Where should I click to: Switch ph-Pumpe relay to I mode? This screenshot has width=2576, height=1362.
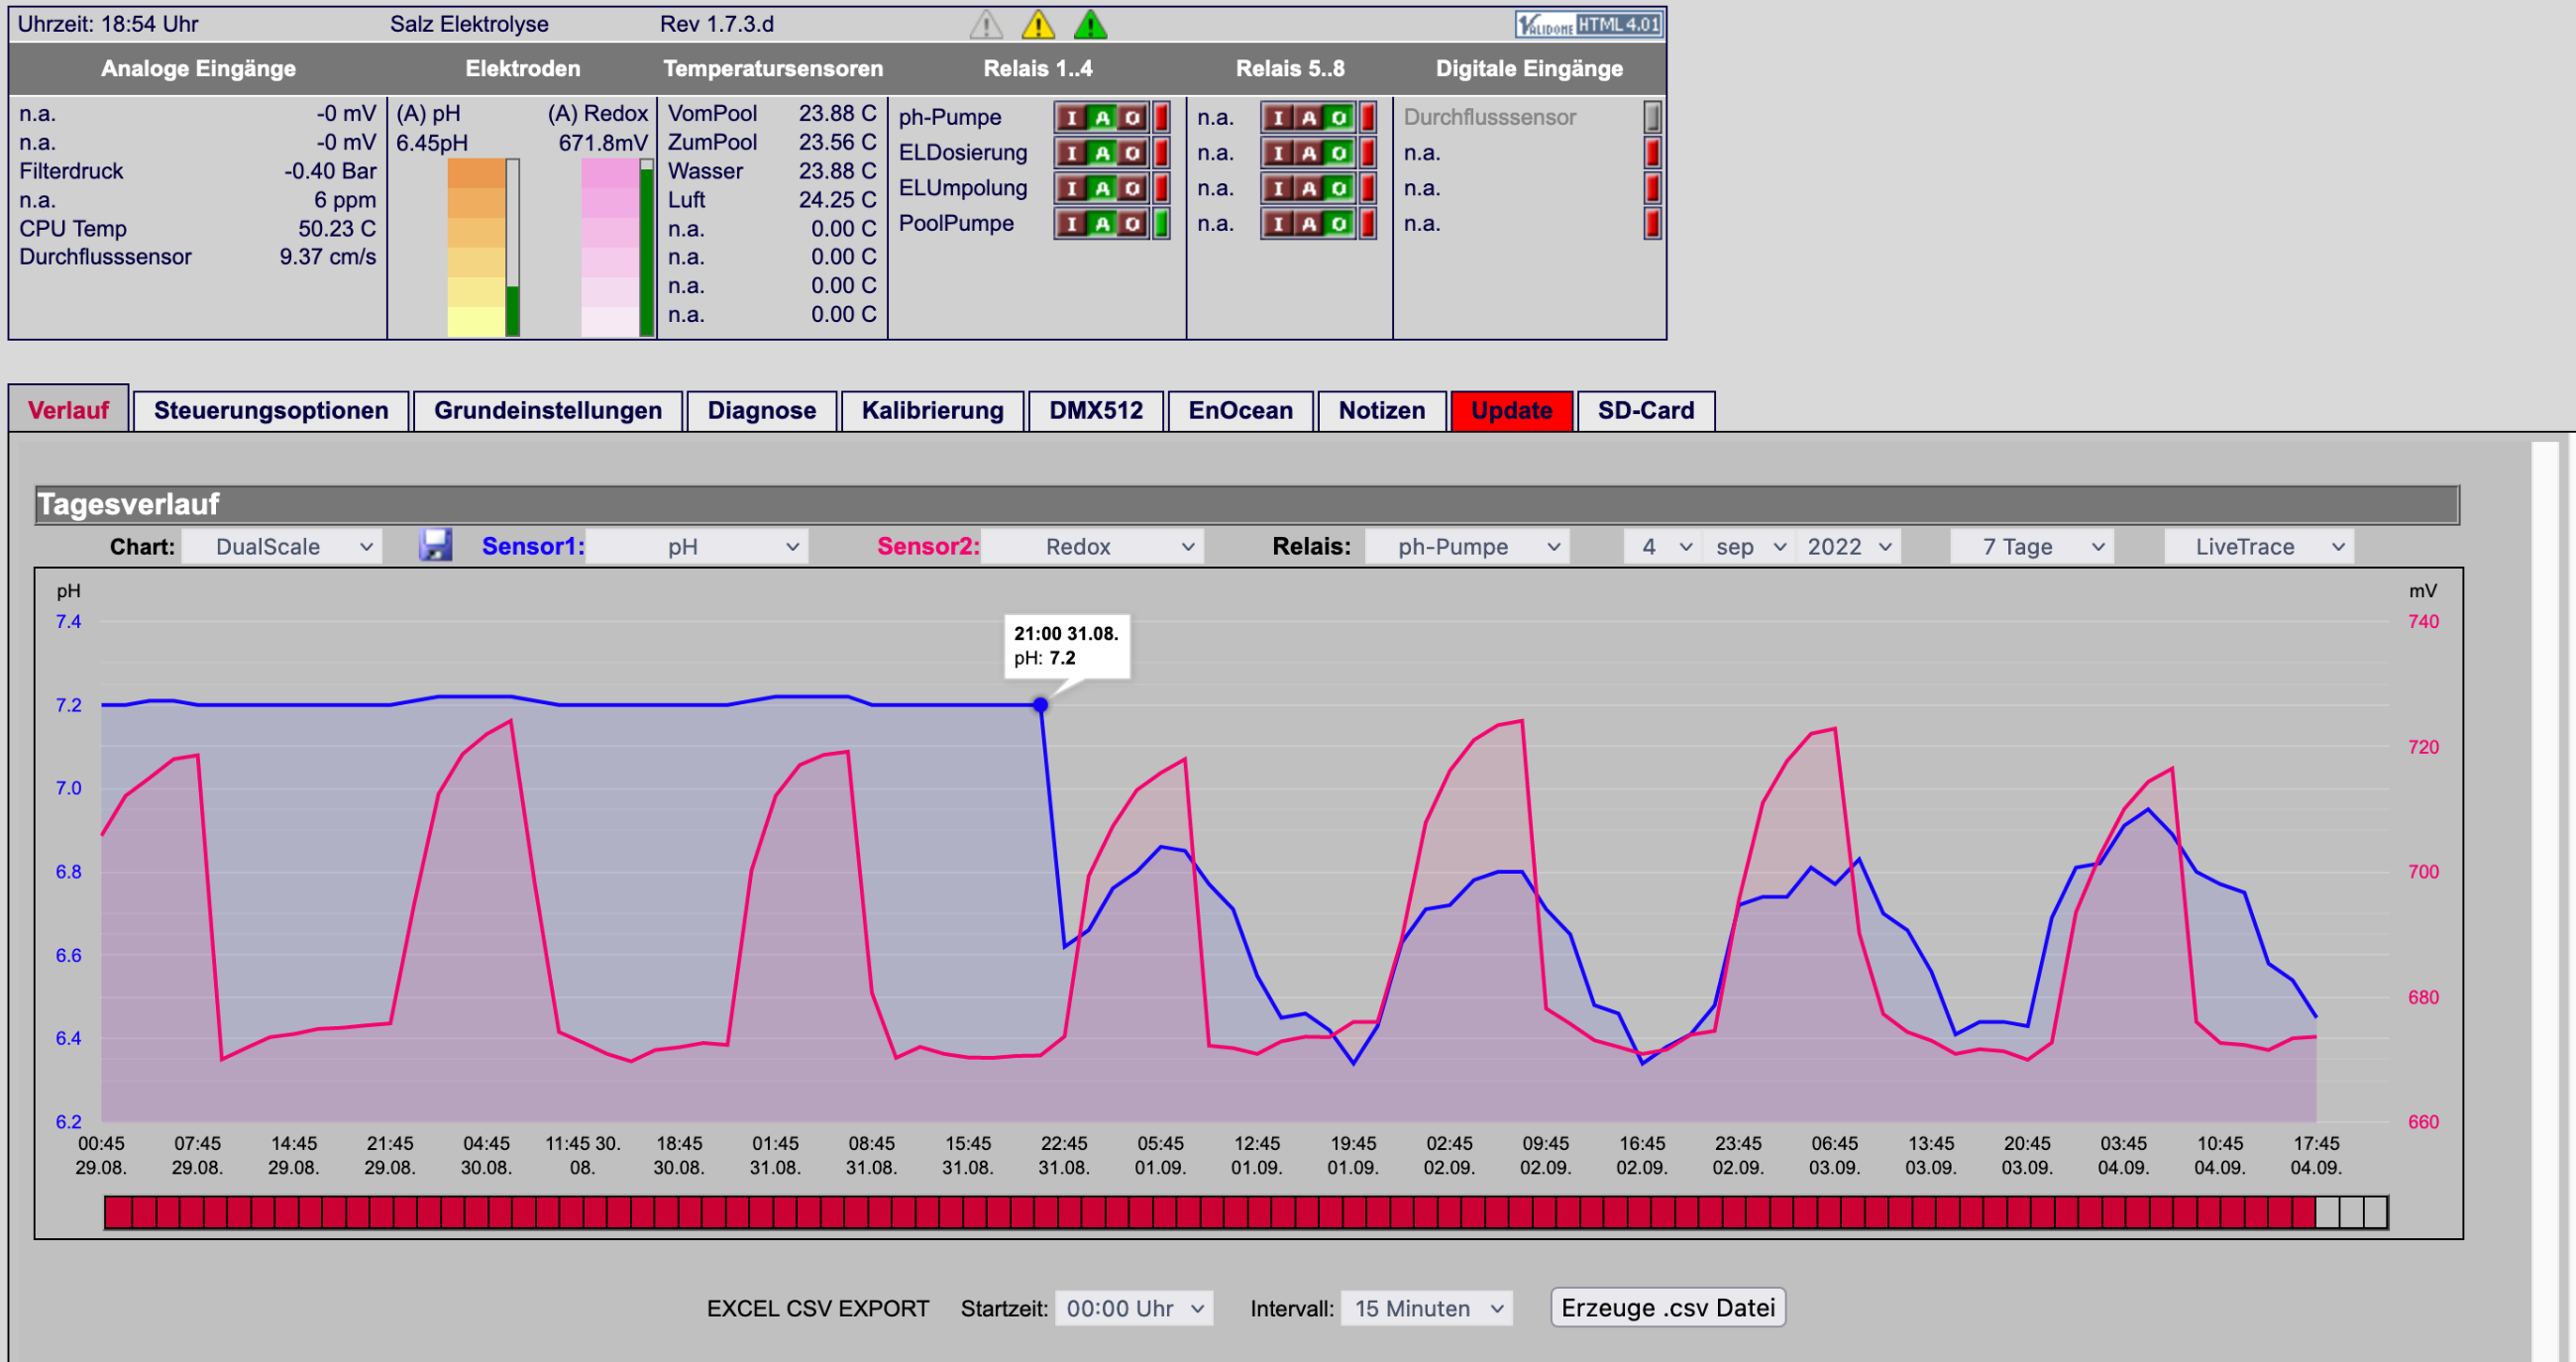point(1072,118)
